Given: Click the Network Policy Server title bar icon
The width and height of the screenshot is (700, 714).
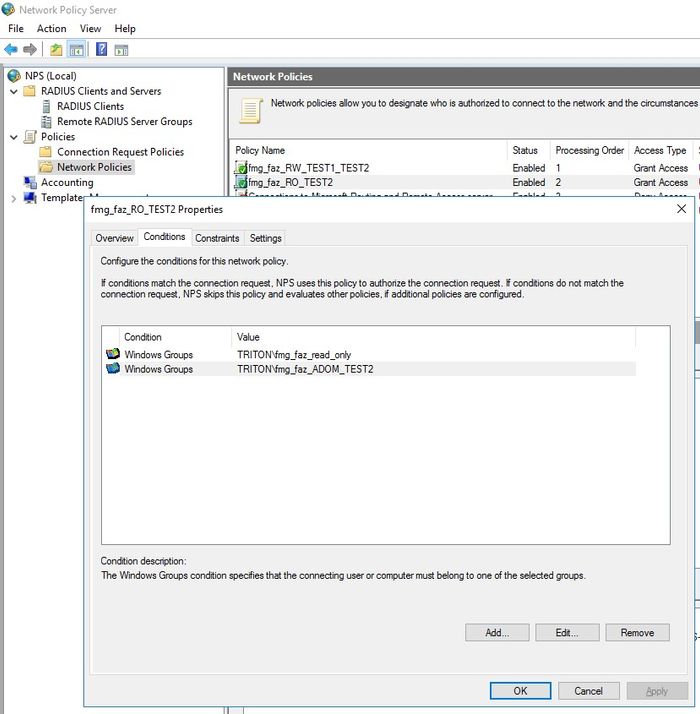Looking at the screenshot, I should coord(8,9).
